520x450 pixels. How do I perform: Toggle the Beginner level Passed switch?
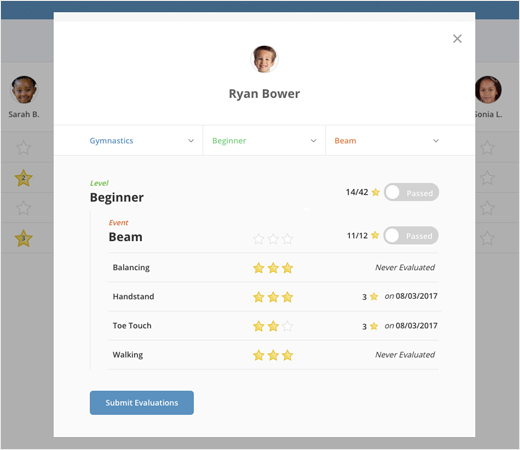click(411, 192)
